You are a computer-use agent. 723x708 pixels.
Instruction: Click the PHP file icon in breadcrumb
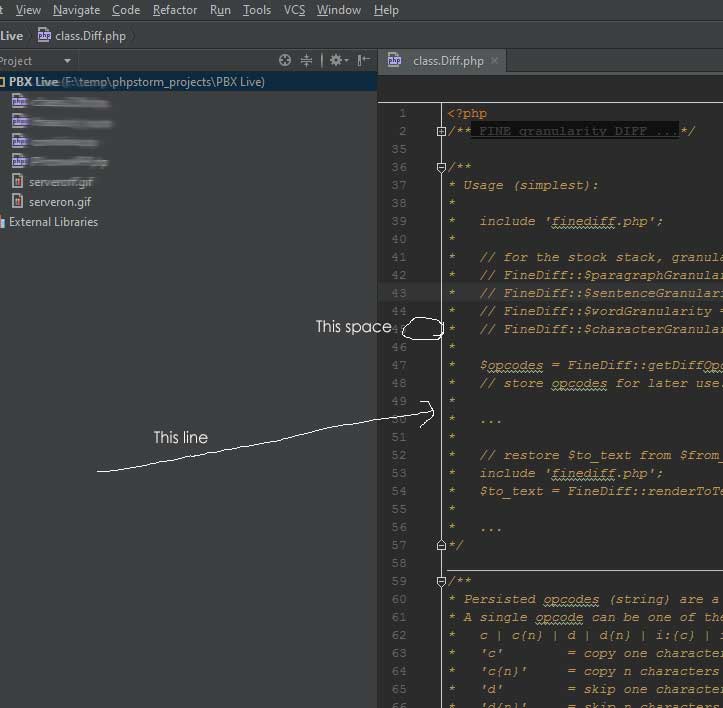(x=44, y=36)
